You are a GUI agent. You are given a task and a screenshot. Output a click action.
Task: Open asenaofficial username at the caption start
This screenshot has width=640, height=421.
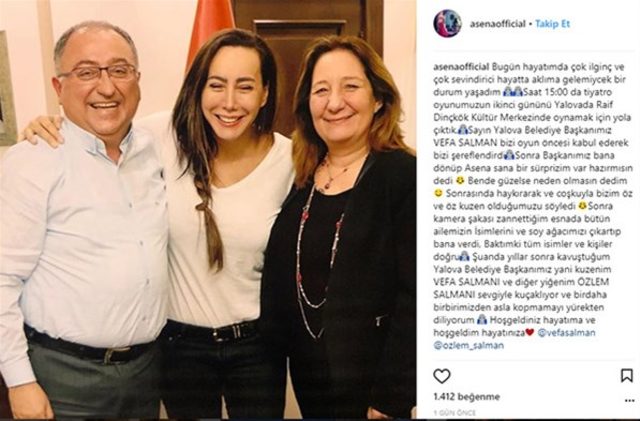[461, 67]
